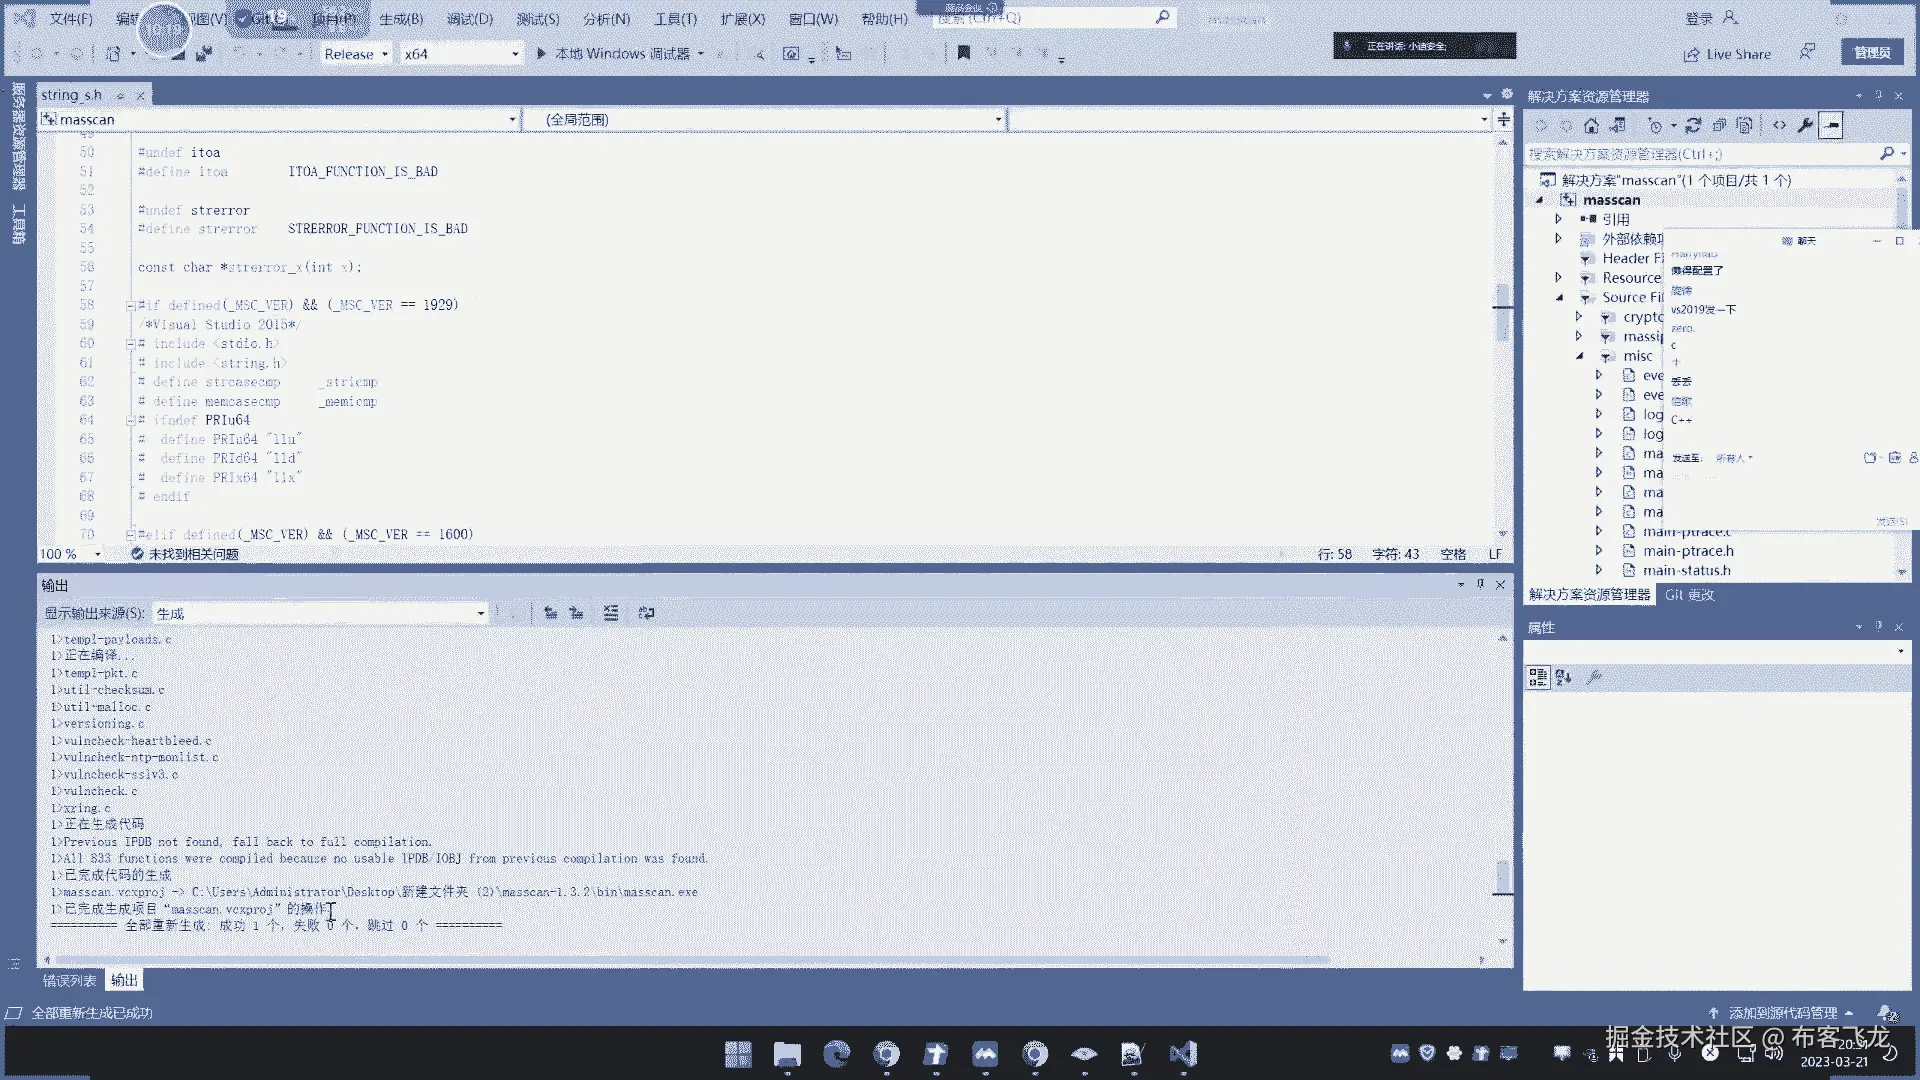Expand the Resource Files folder node

click(1558, 278)
